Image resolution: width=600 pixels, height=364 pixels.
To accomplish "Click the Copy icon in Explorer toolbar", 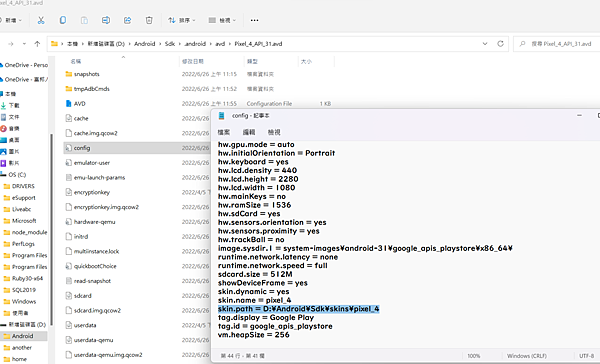I will pos(63,20).
